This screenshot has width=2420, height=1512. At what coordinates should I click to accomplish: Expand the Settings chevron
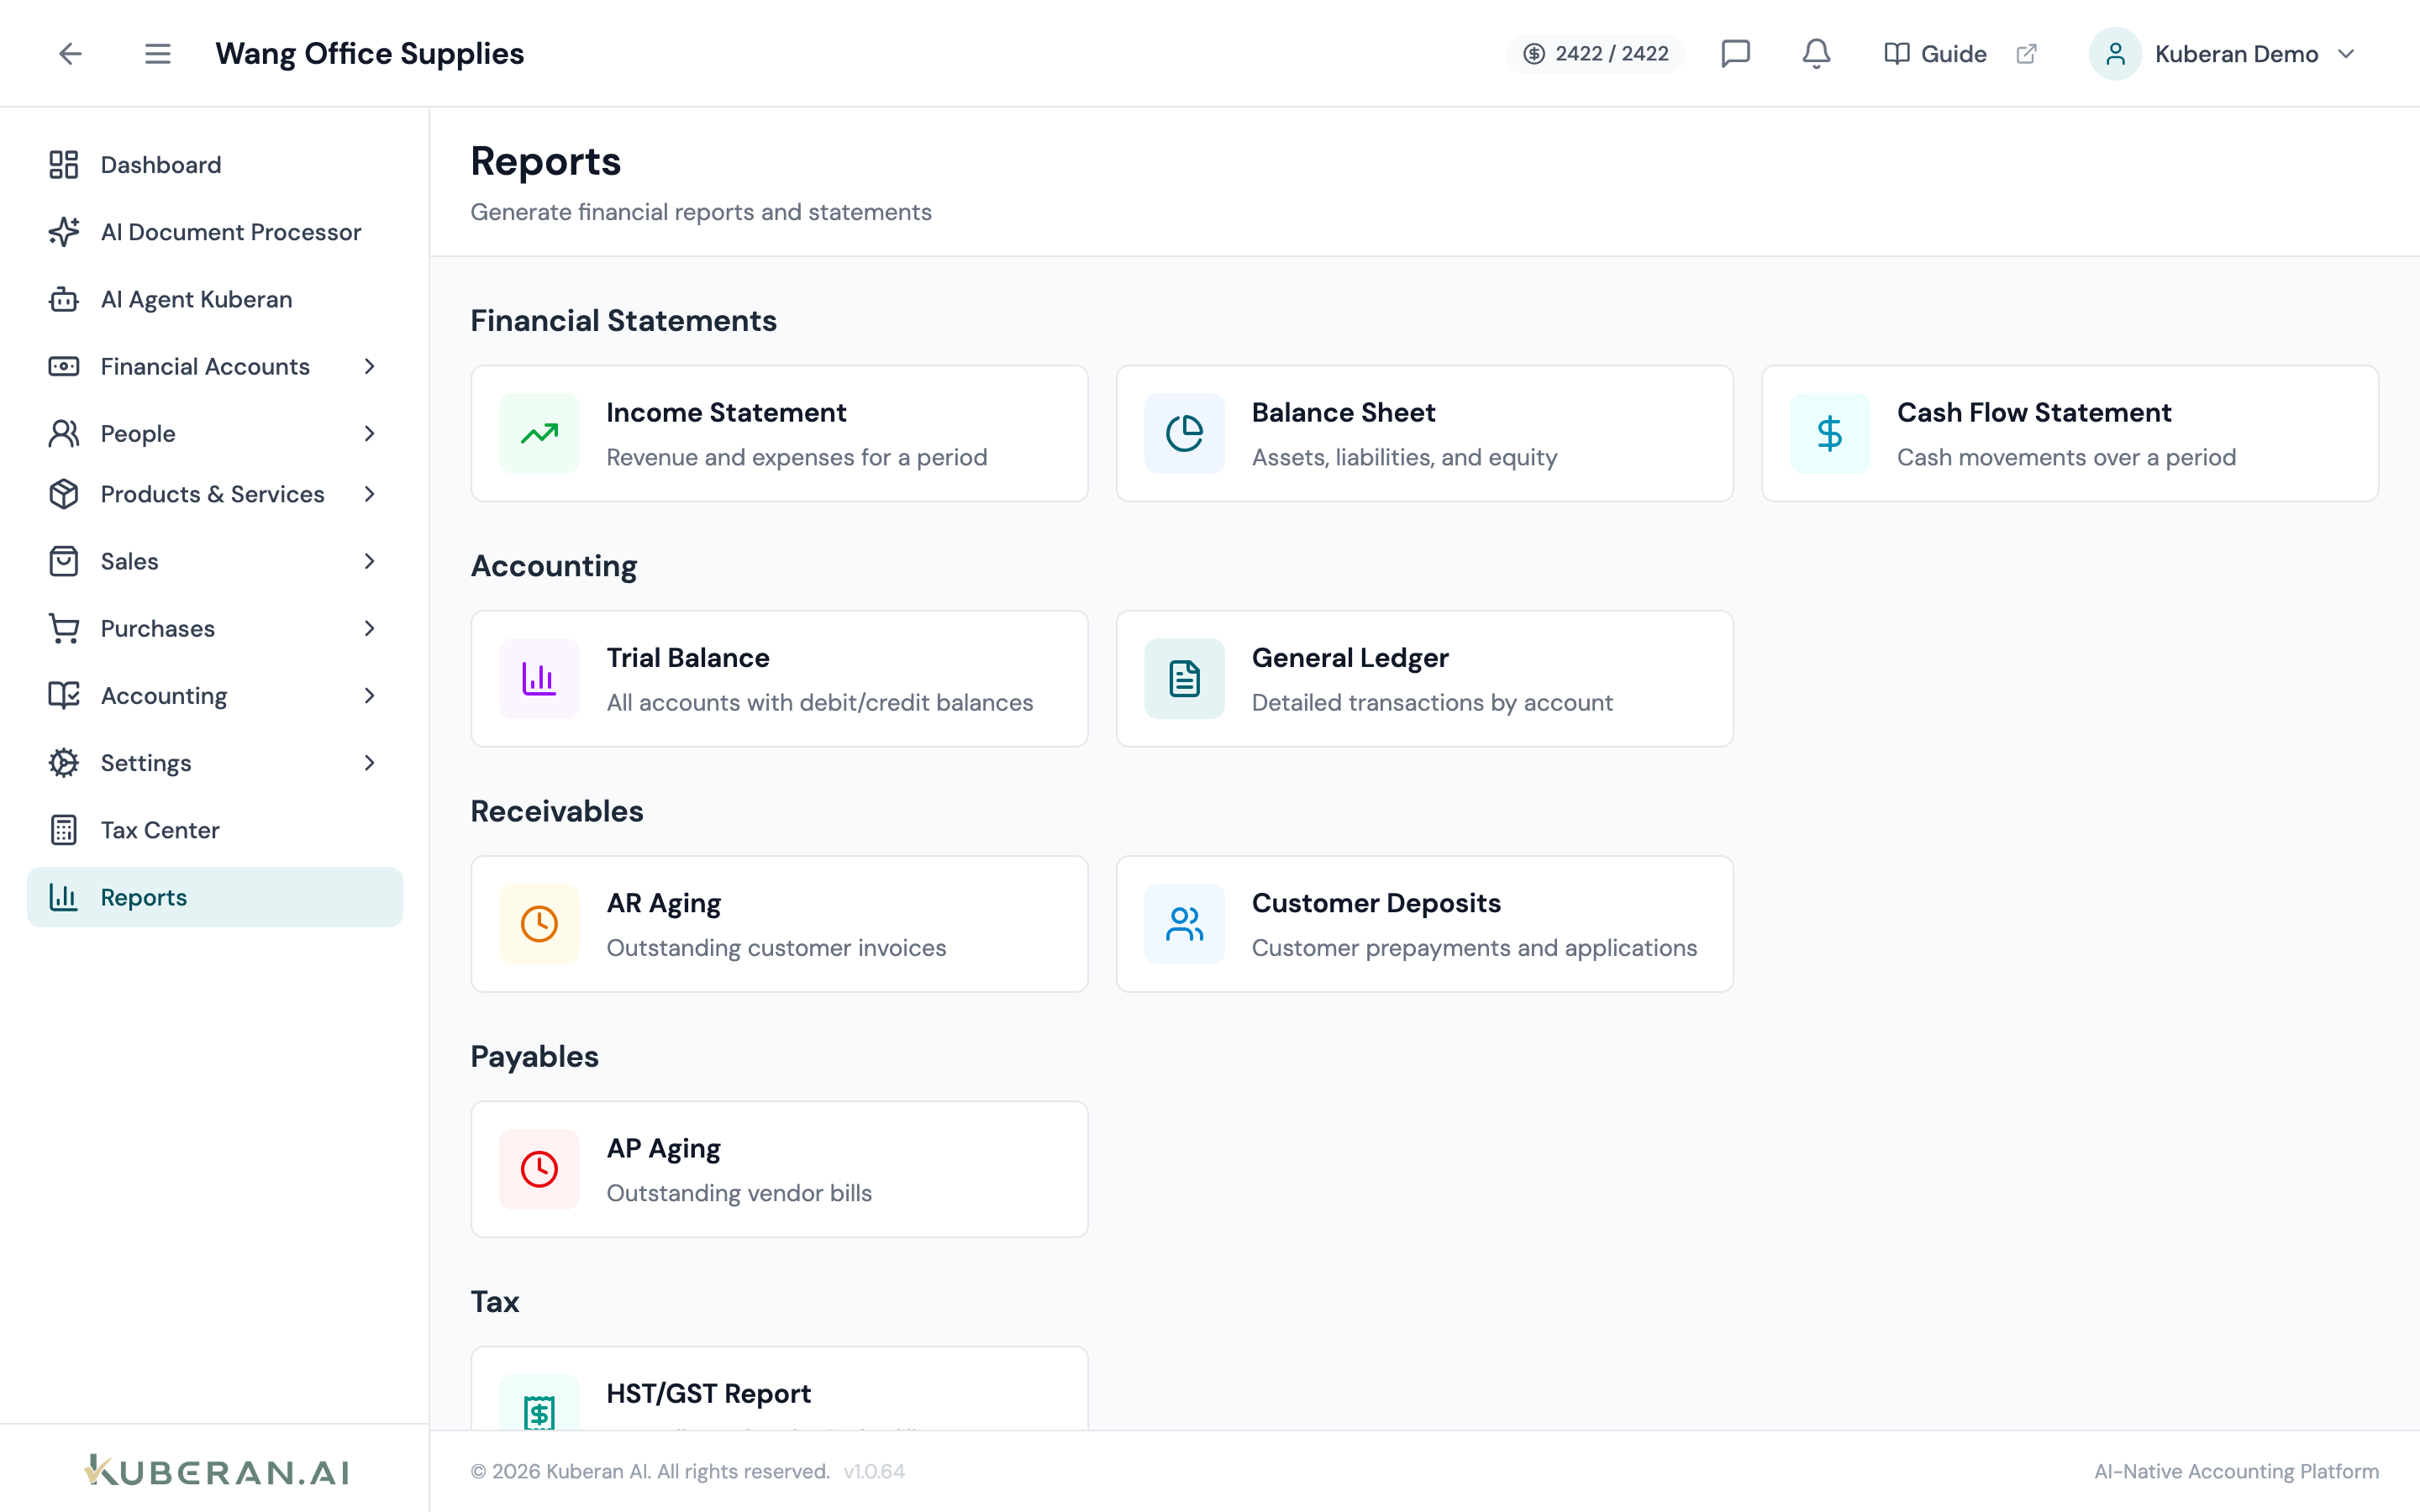(x=369, y=763)
